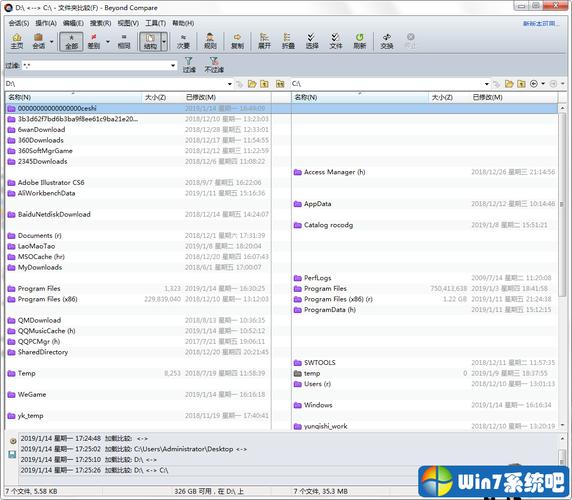572x500 pixels.
Task: Sort right pane by 名称(N) column
Action: [x=360, y=97]
